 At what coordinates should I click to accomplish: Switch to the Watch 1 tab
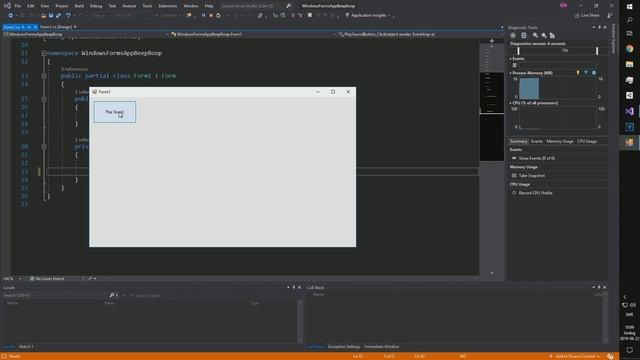[x=27, y=347]
